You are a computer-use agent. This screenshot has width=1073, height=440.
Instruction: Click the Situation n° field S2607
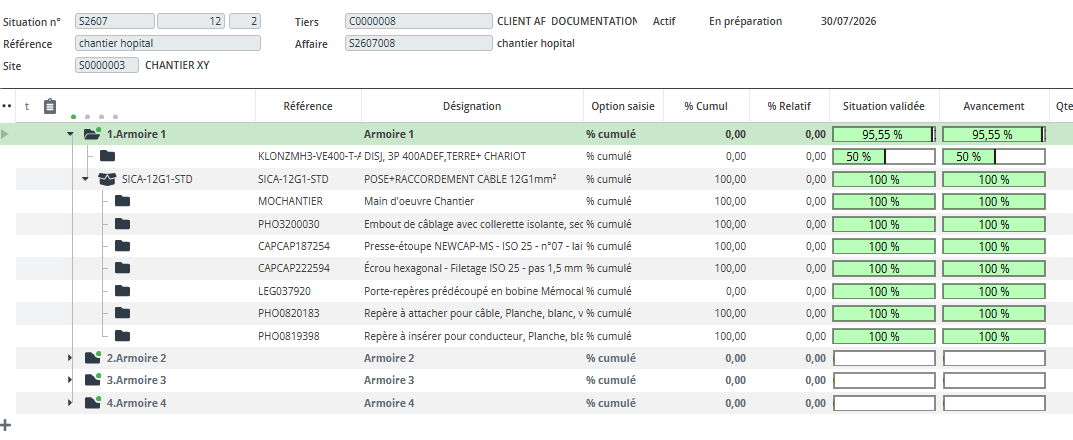(115, 21)
